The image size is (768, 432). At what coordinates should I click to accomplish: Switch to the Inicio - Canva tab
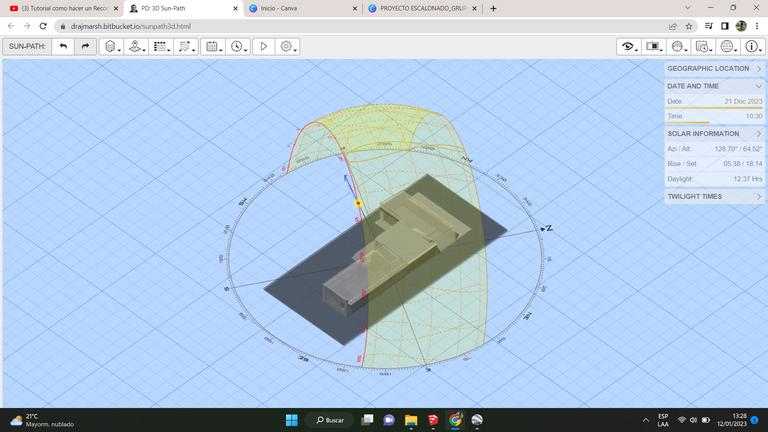pyautogui.click(x=299, y=8)
